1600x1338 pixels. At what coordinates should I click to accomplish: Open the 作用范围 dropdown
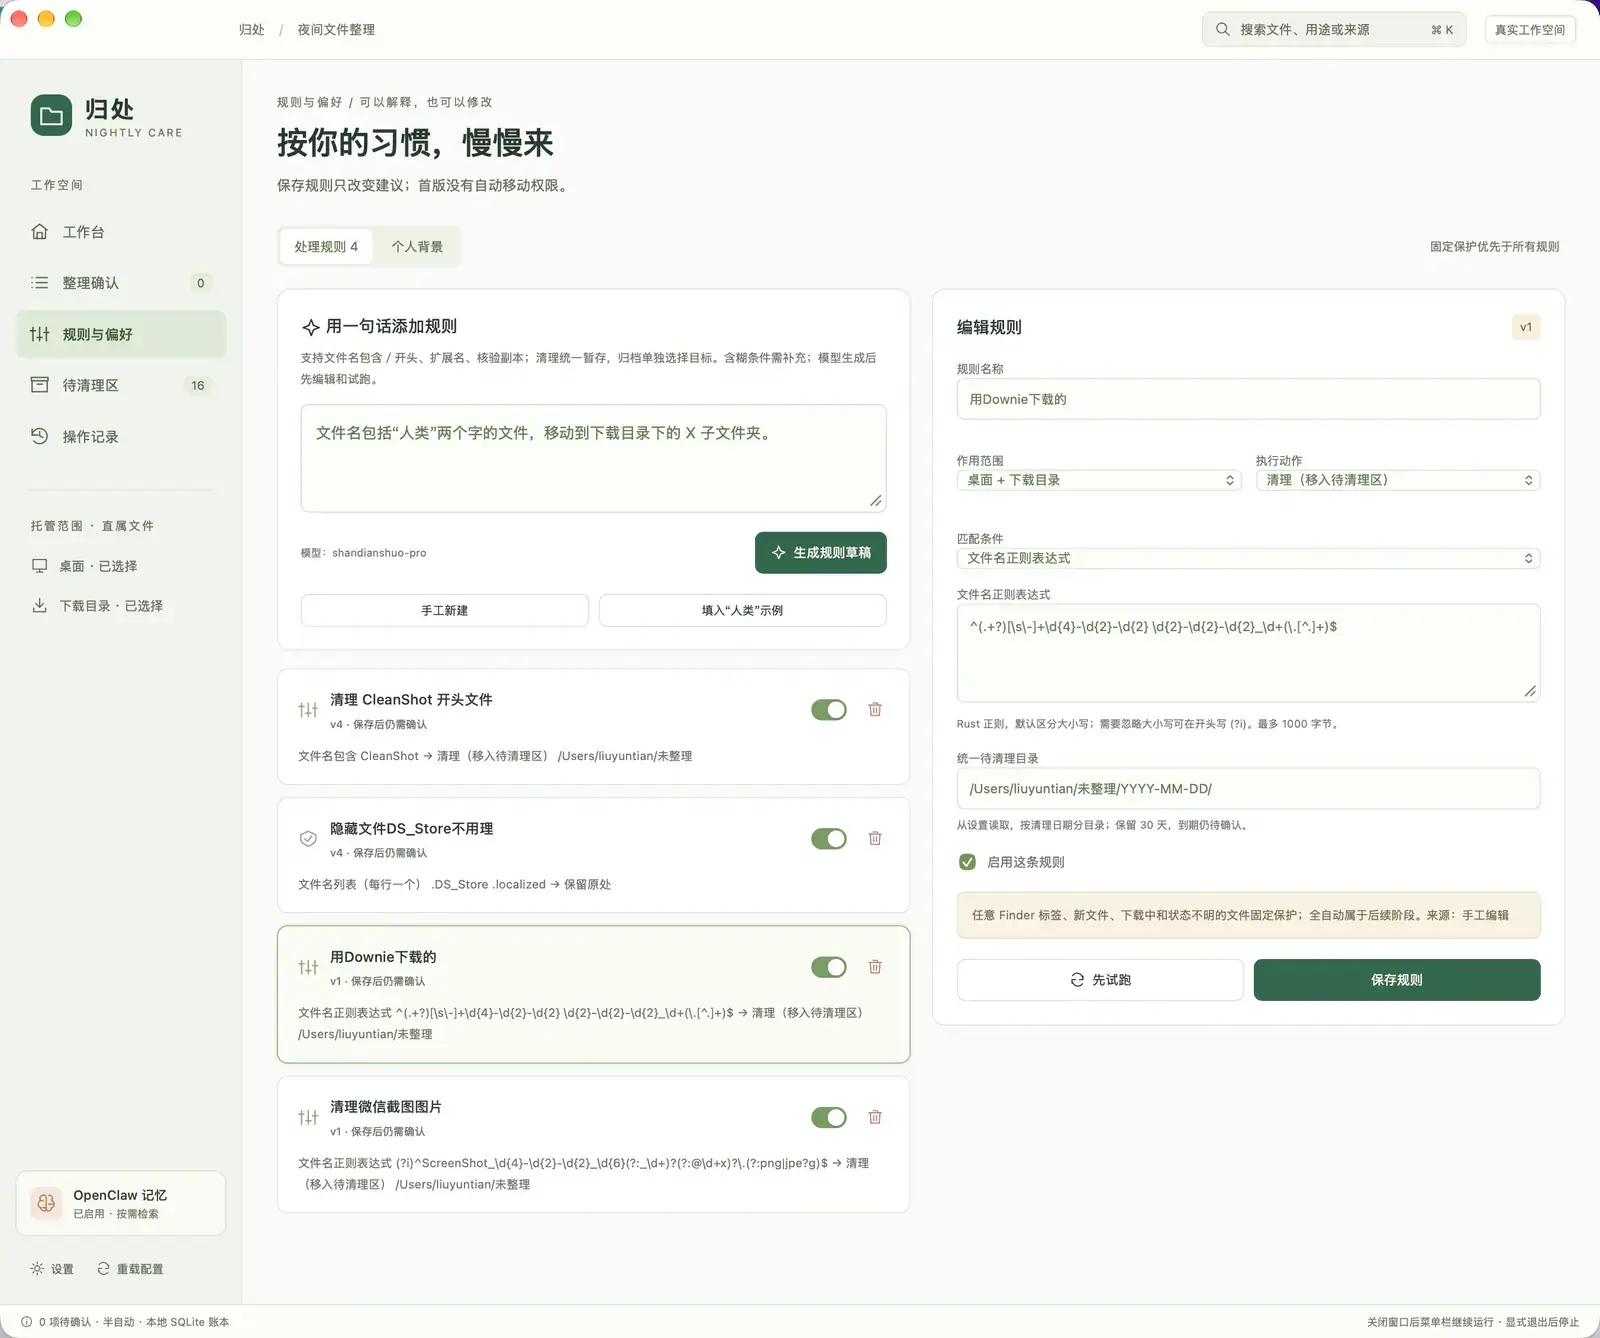1099,480
